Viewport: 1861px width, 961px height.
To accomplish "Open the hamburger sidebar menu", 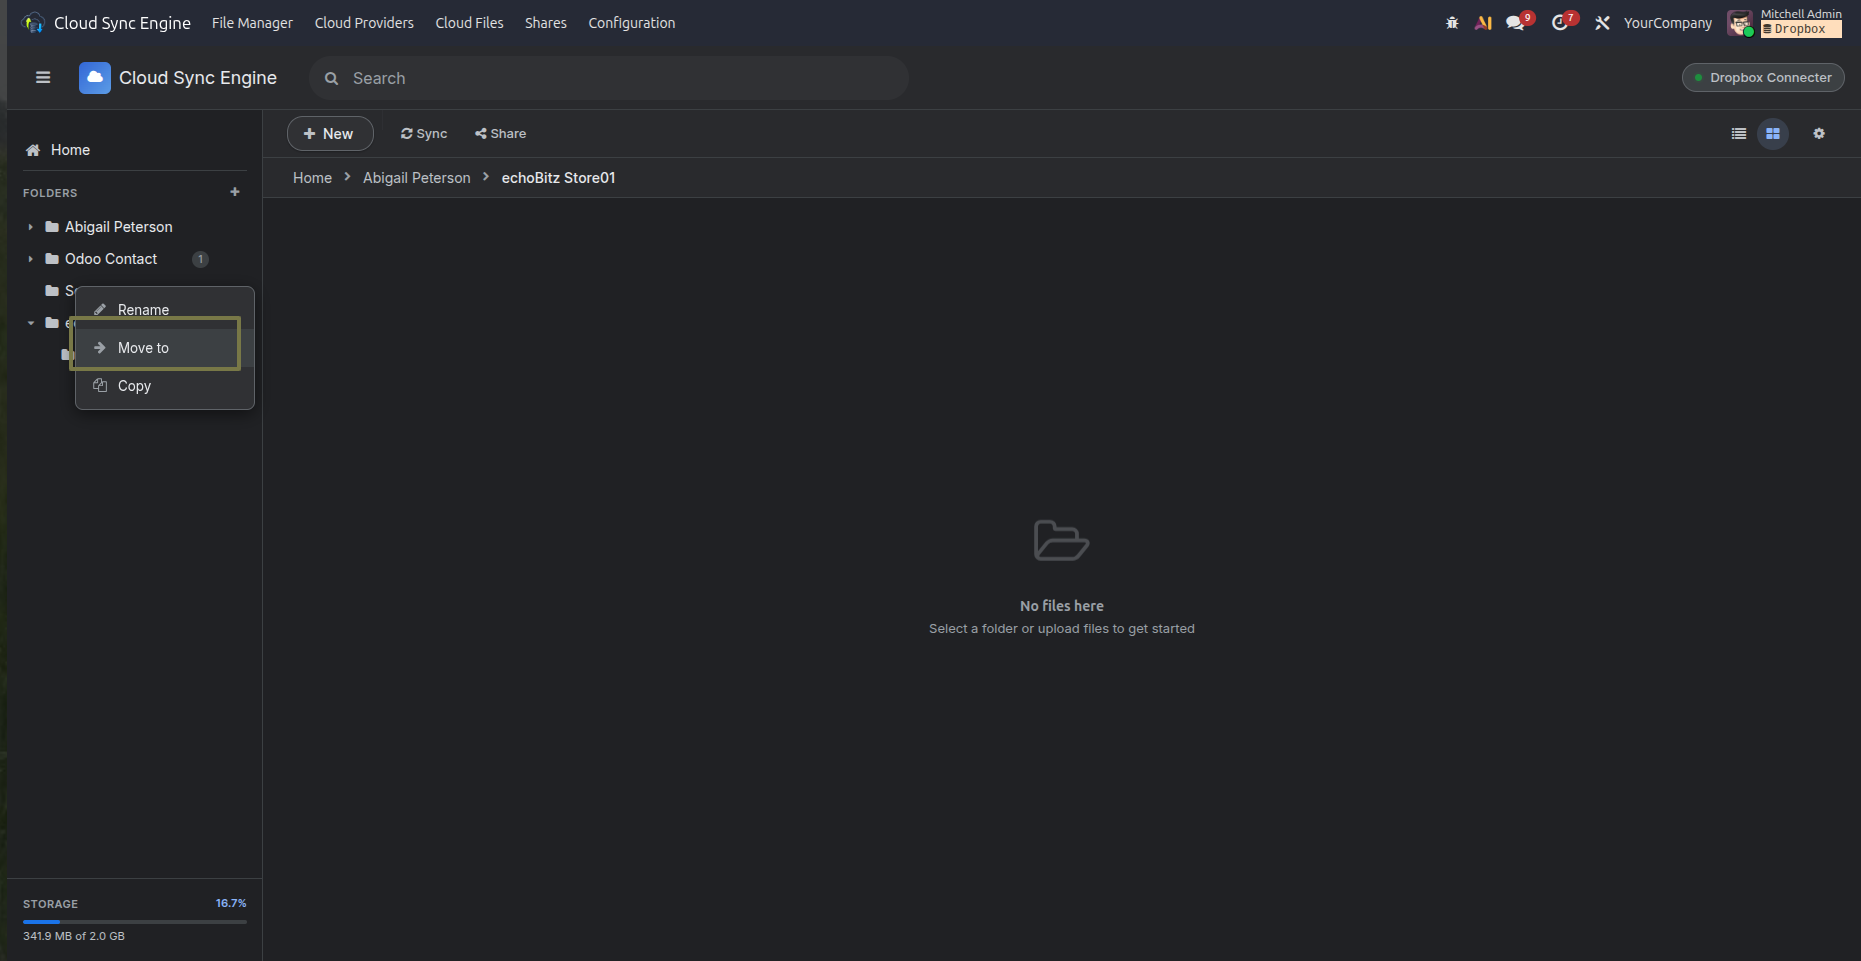I will [43, 78].
